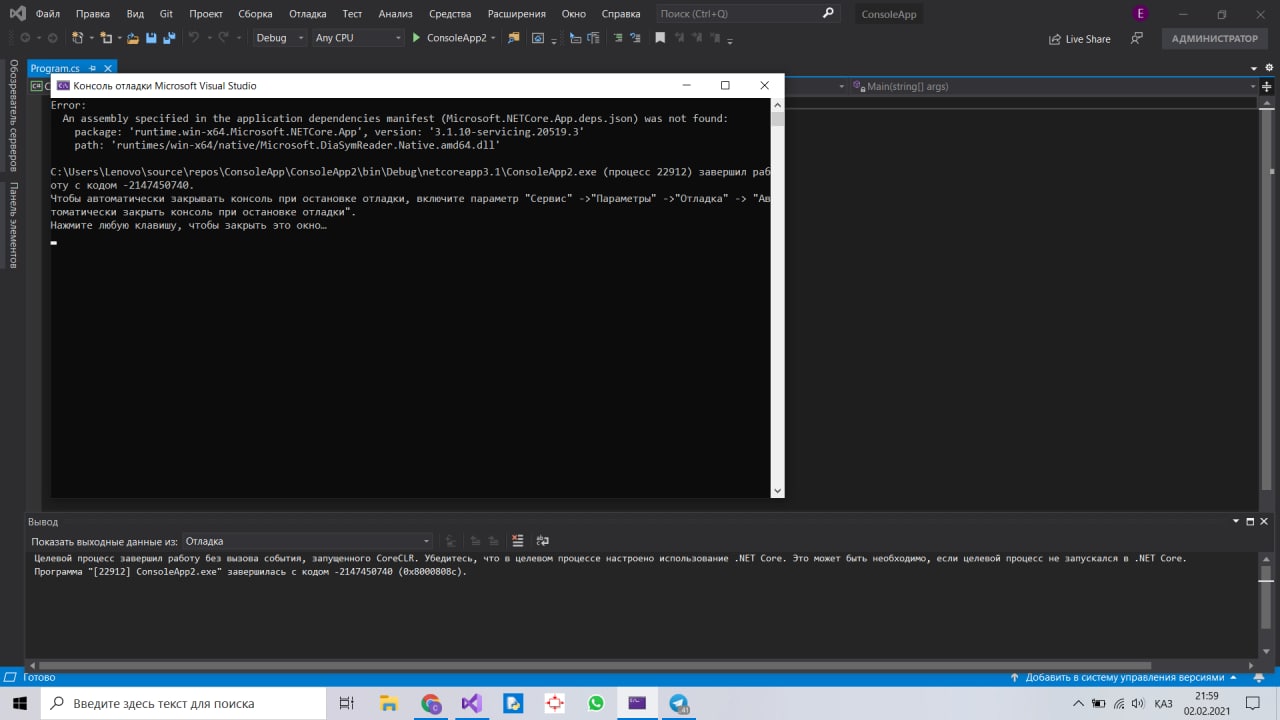Open the Windows action center notifications
The width and height of the screenshot is (1280, 720).
point(1253,703)
